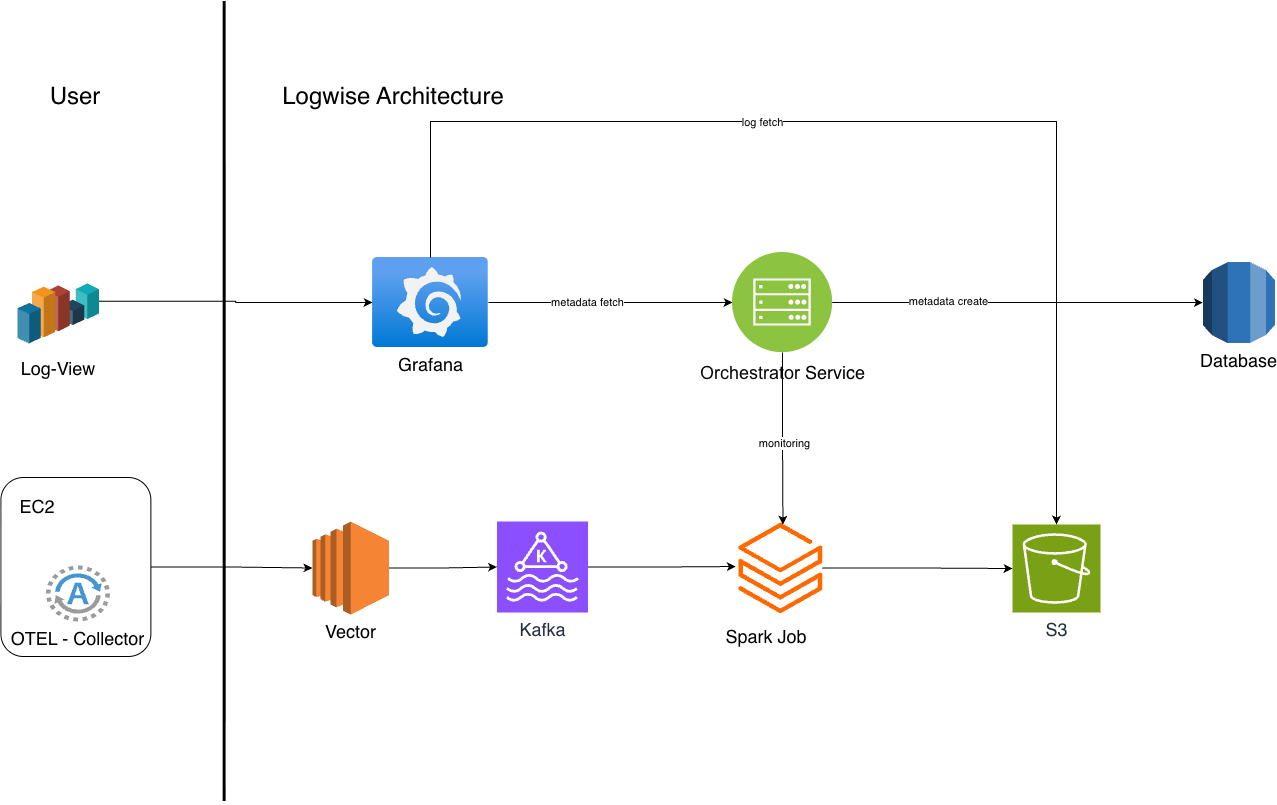Select the metadata fetch arrow label

[587, 301]
